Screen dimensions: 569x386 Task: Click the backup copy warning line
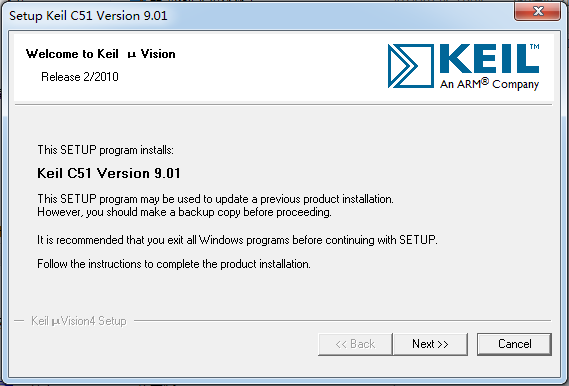(184, 212)
